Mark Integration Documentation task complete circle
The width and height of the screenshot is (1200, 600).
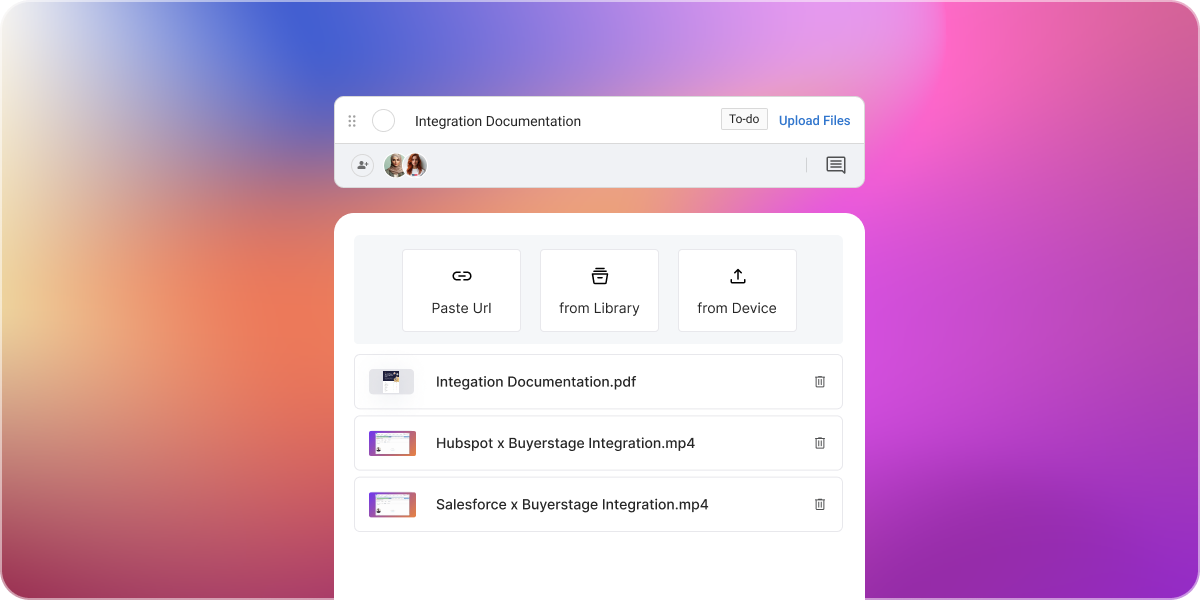383,121
